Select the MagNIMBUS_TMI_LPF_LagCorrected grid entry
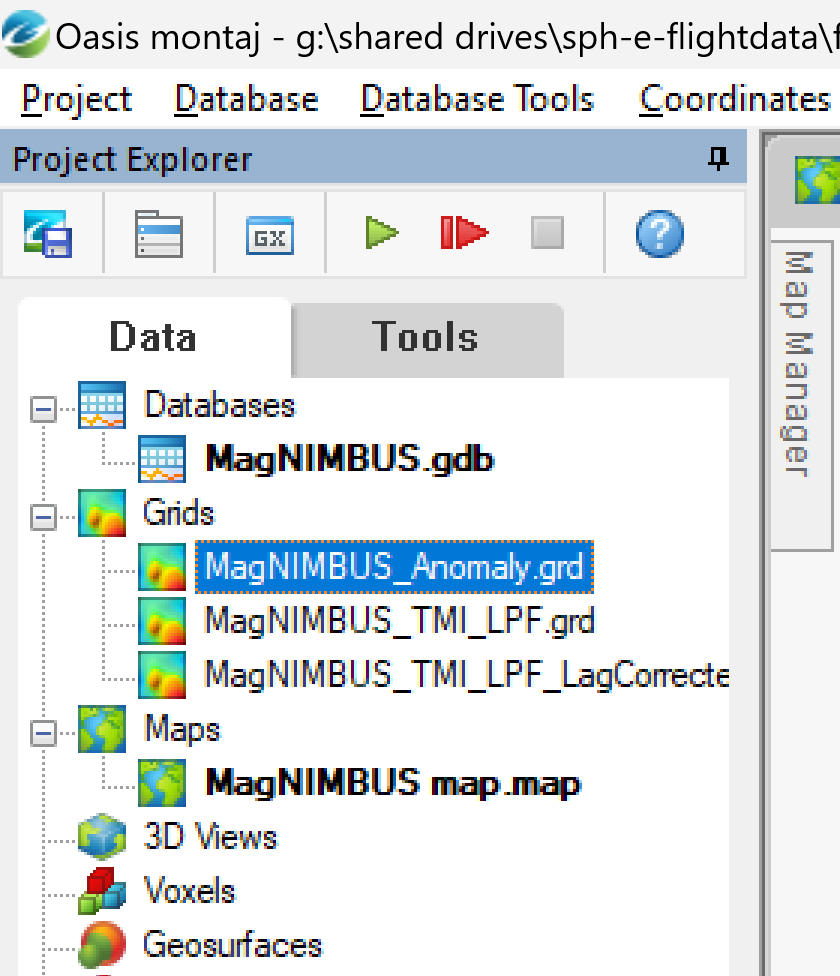This screenshot has height=976, width=840. coord(467,675)
